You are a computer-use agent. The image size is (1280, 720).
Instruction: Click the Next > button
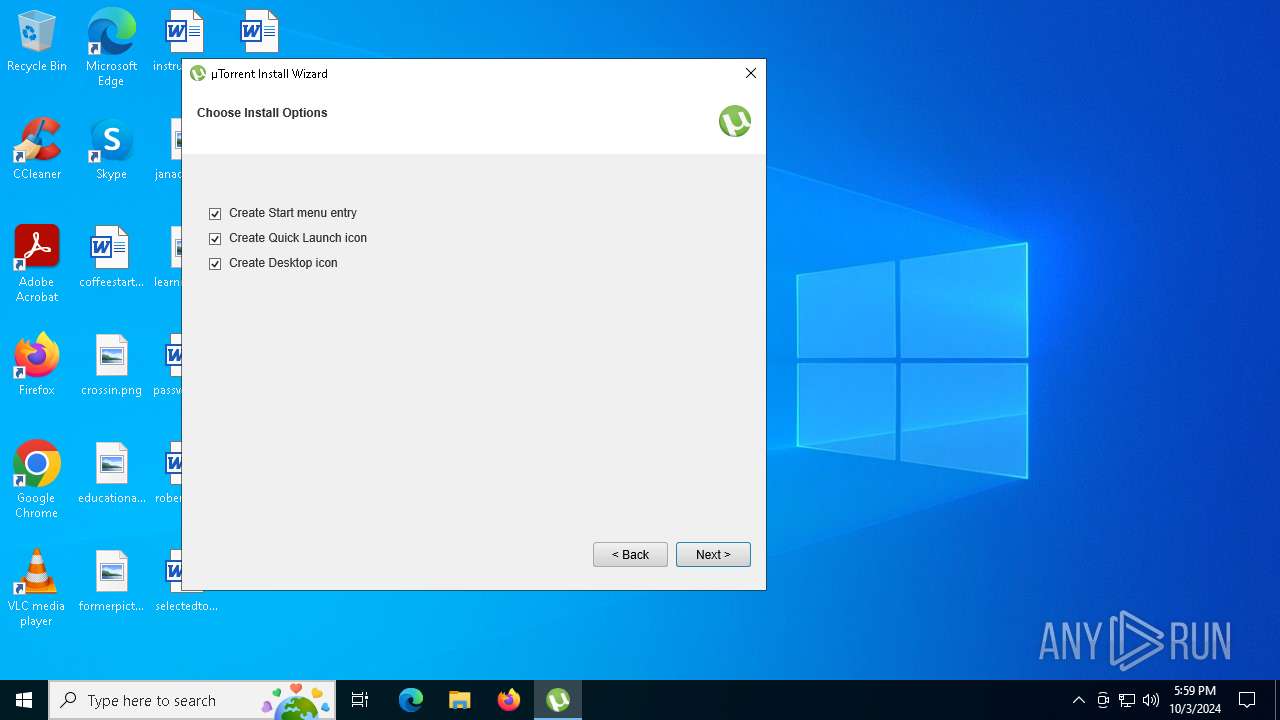click(x=713, y=554)
